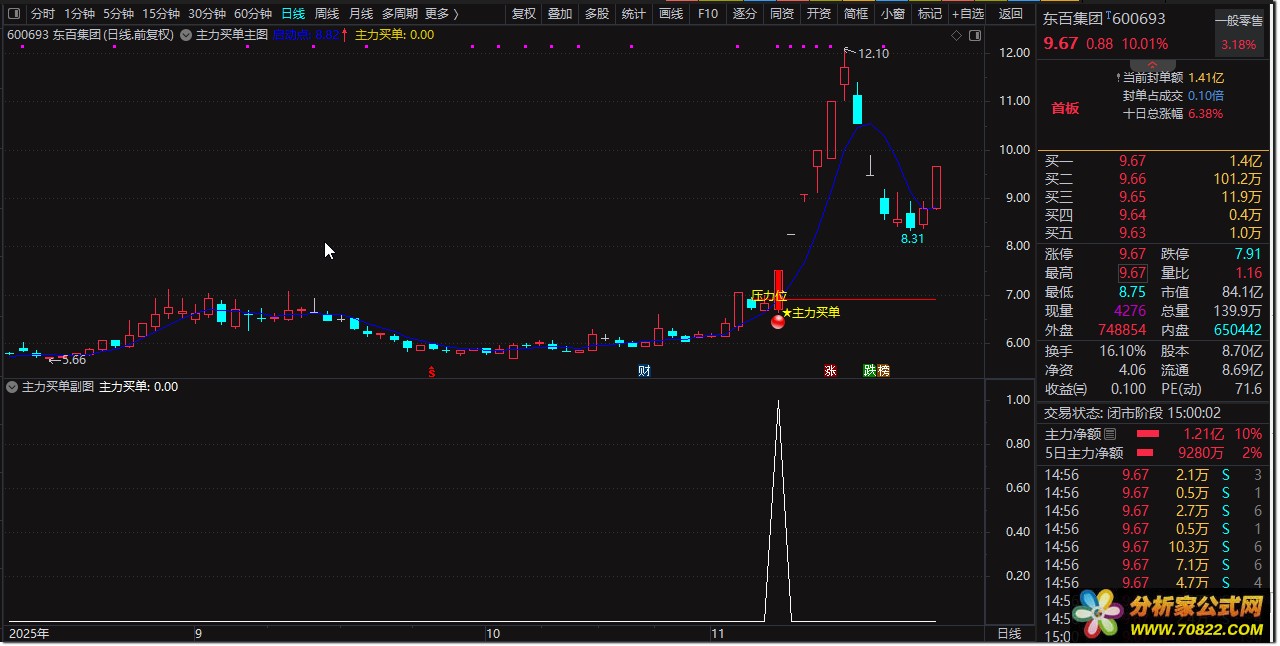The width and height of the screenshot is (1280, 646).
Task: Toggle 复权 price adjustment
Action: pyautogui.click(x=523, y=14)
